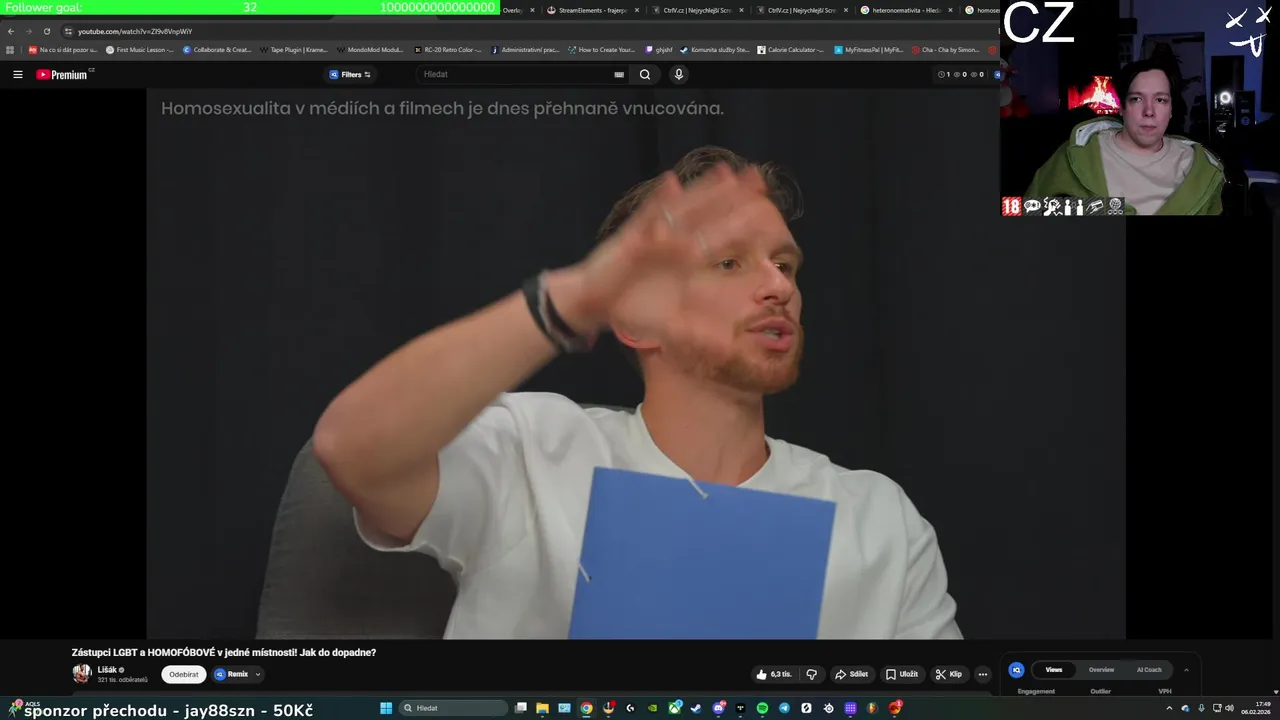
Task: Click the Sdílet share button
Action: click(x=852, y=674)
